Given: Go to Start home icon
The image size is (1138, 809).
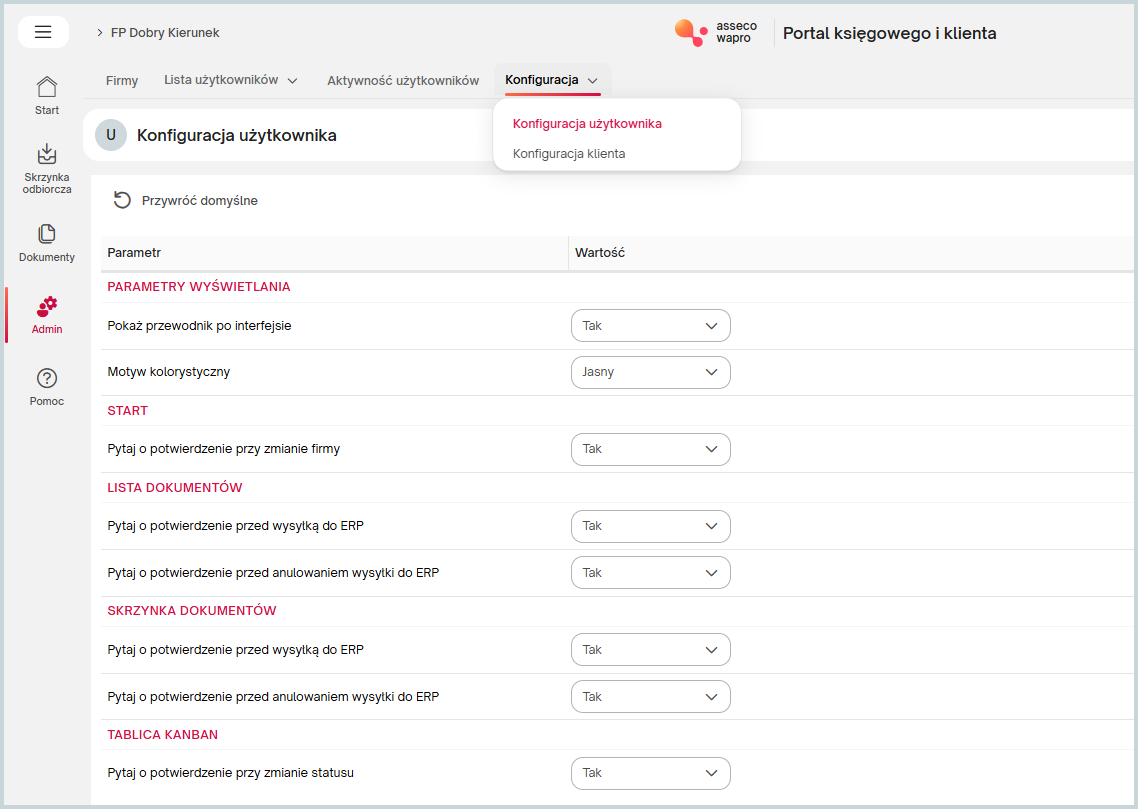Looking at the screenshot, I should pos(46,87).
